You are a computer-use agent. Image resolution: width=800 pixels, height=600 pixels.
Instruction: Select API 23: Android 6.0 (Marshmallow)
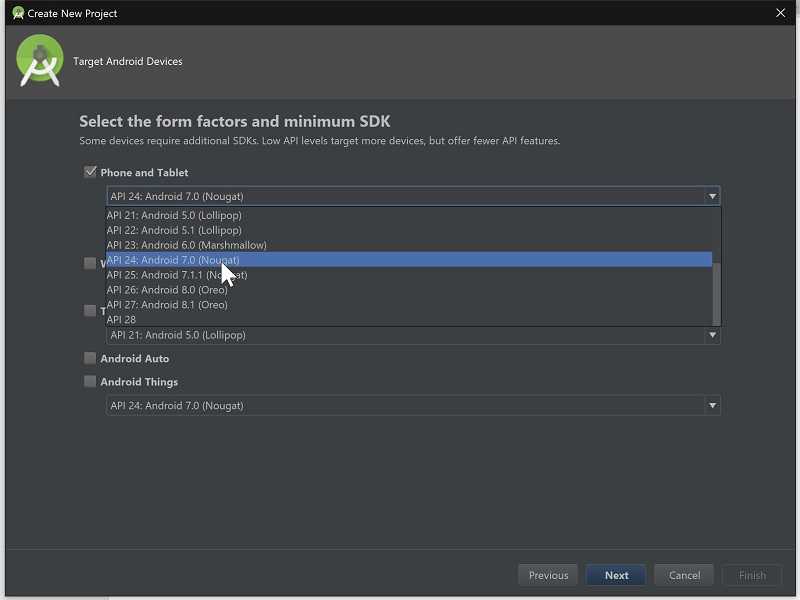409,245
